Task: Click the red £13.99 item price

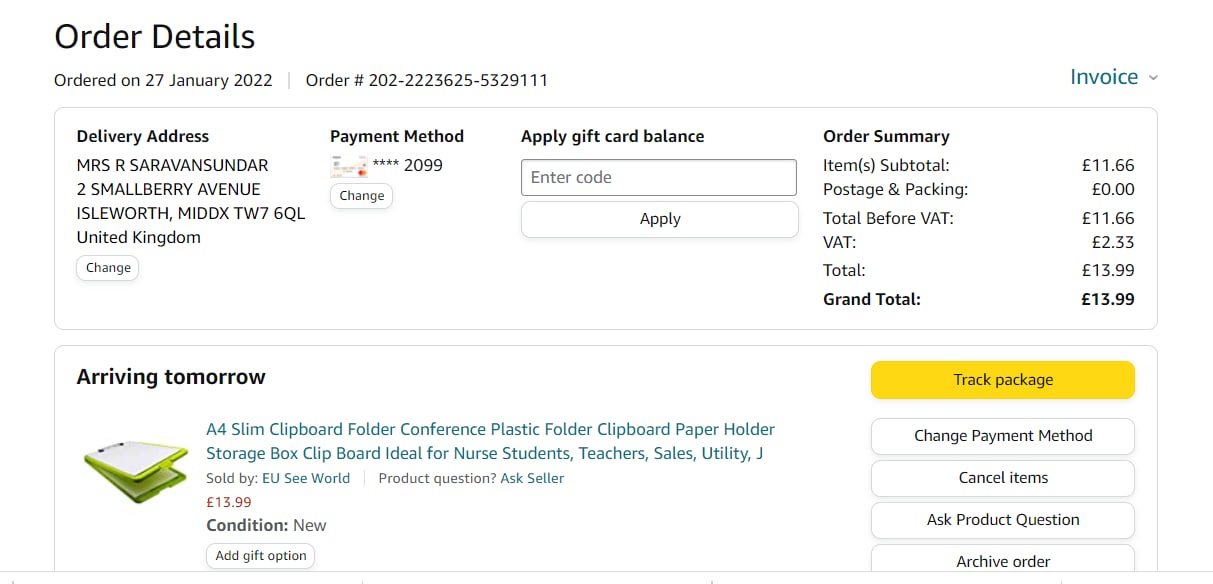Action: pyautogui.click(x=229, y=502)
